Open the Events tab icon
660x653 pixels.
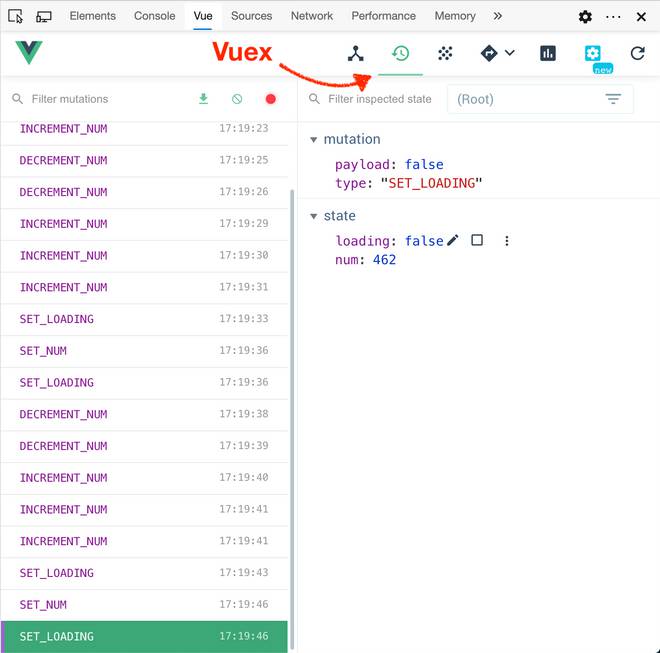[x=446, y=54]
